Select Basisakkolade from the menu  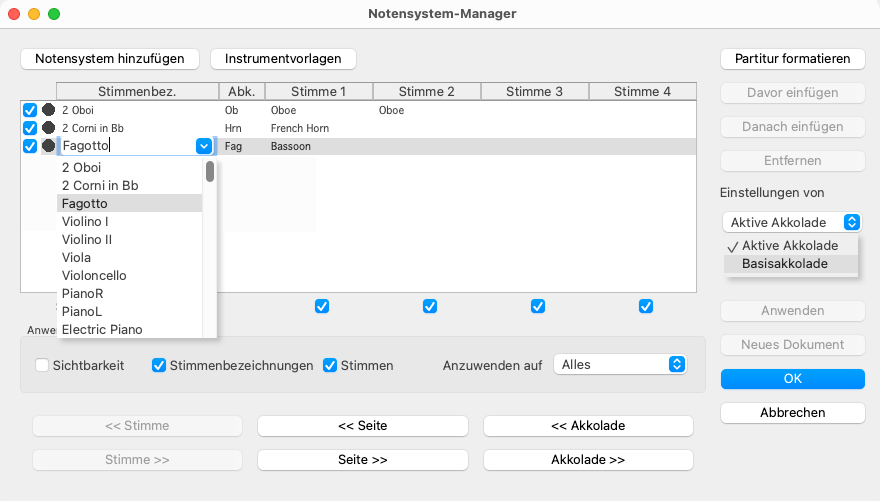click(x=785, y=264)
